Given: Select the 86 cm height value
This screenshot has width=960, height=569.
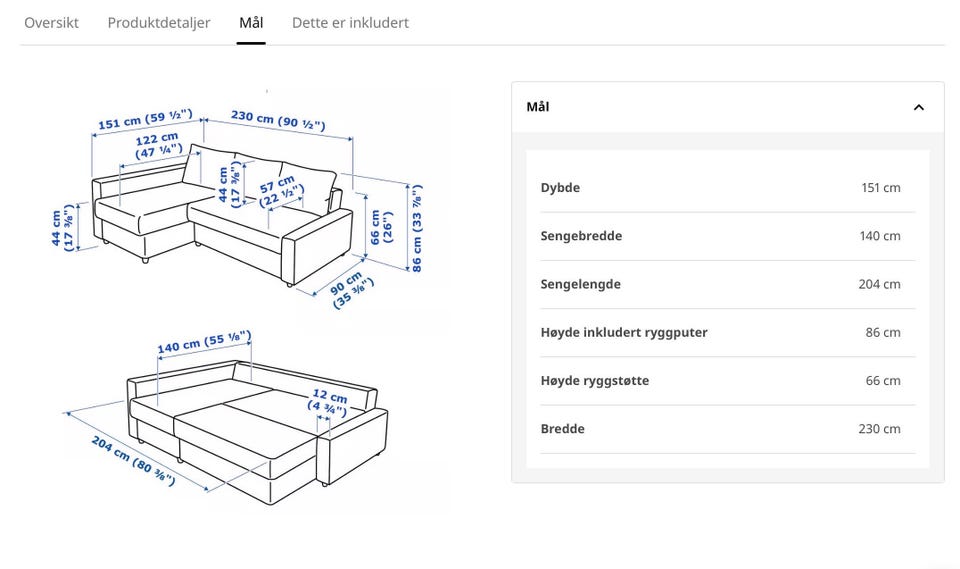Looking at the screenshot, I should [883, 333].
